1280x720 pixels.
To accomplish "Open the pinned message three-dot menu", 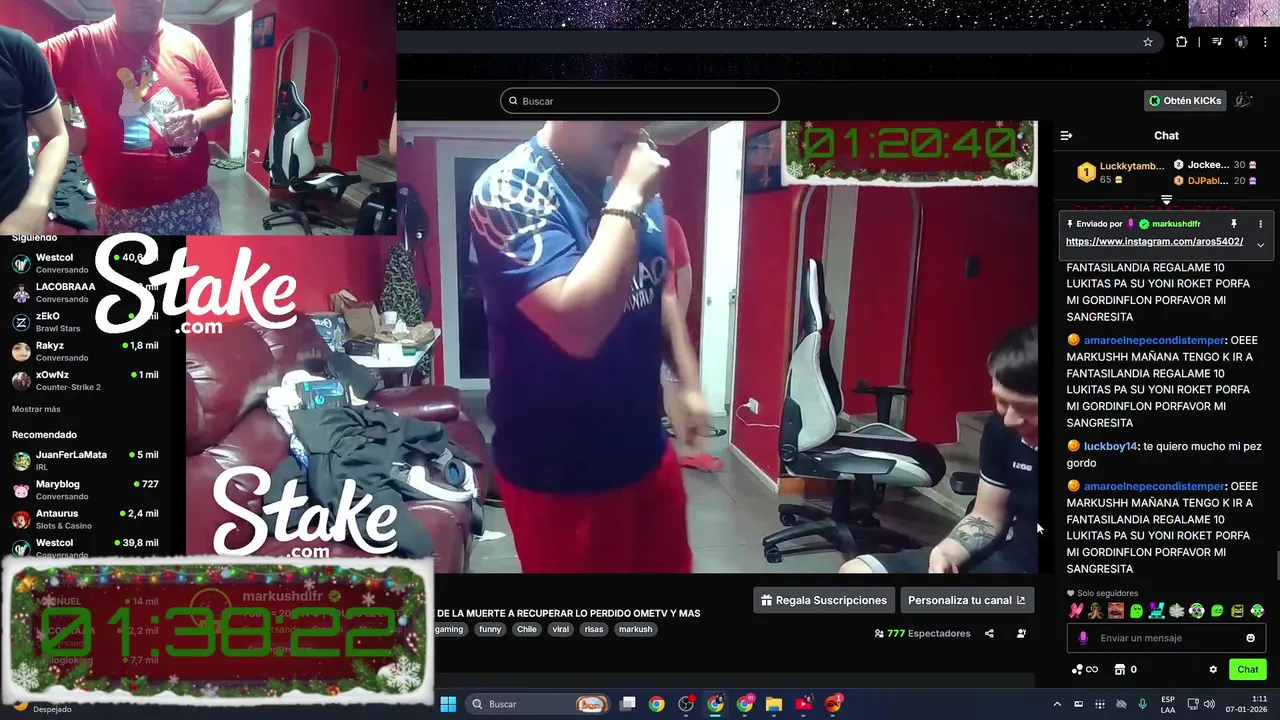I will click(1260, 224).
